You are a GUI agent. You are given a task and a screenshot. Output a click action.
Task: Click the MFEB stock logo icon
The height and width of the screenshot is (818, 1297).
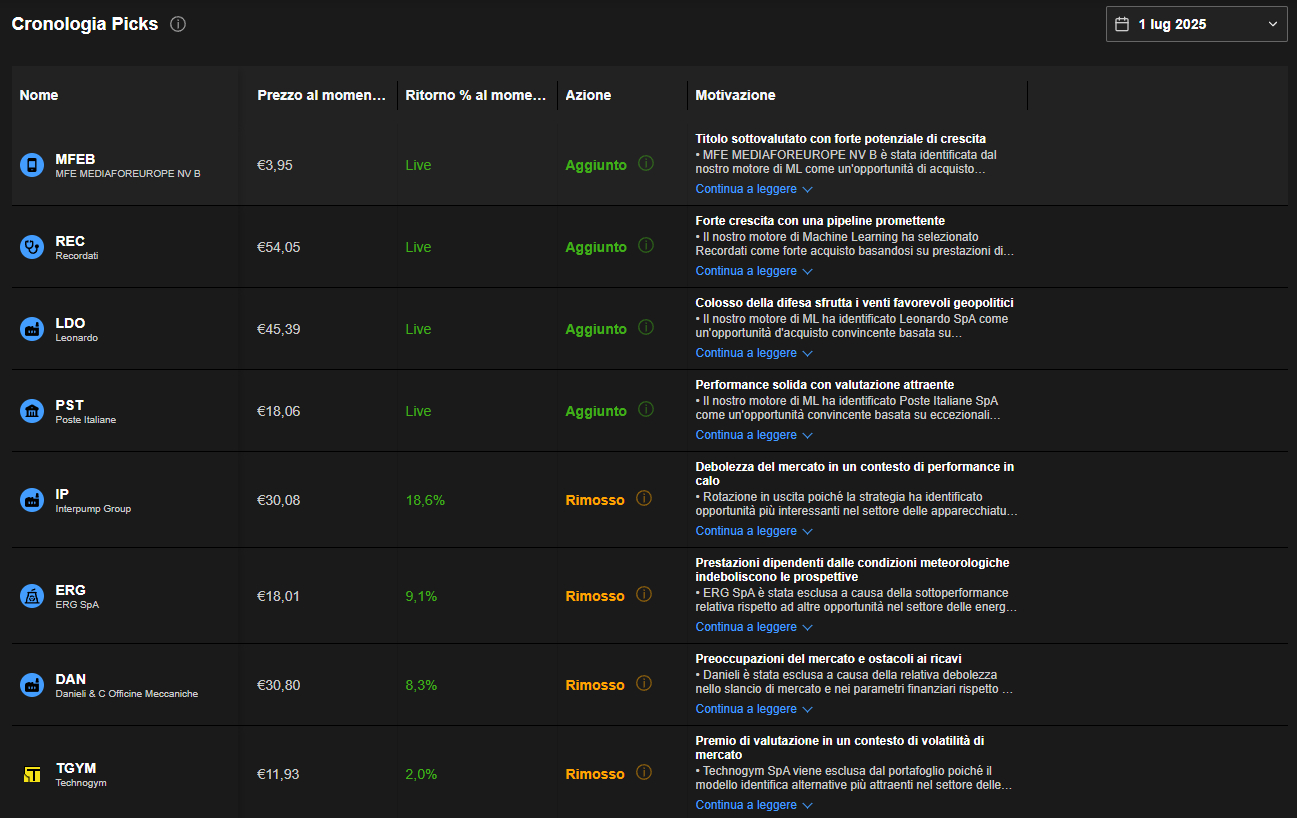click(x=32, y=165)
